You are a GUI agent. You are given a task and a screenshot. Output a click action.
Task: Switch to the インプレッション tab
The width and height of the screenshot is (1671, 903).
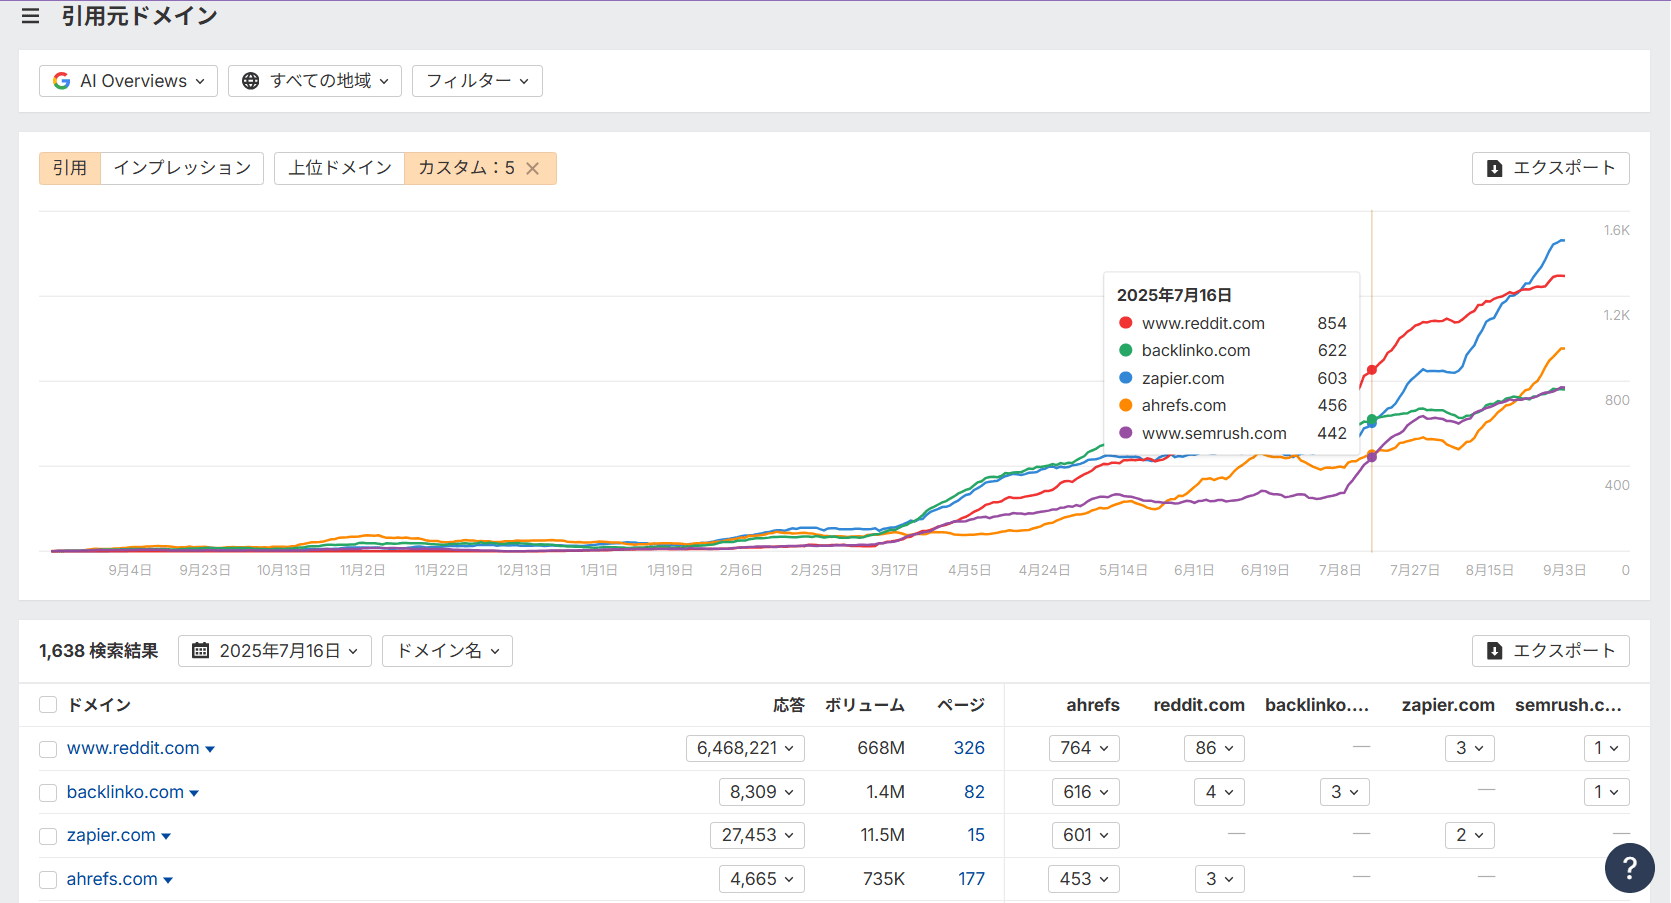click(181, 168)
